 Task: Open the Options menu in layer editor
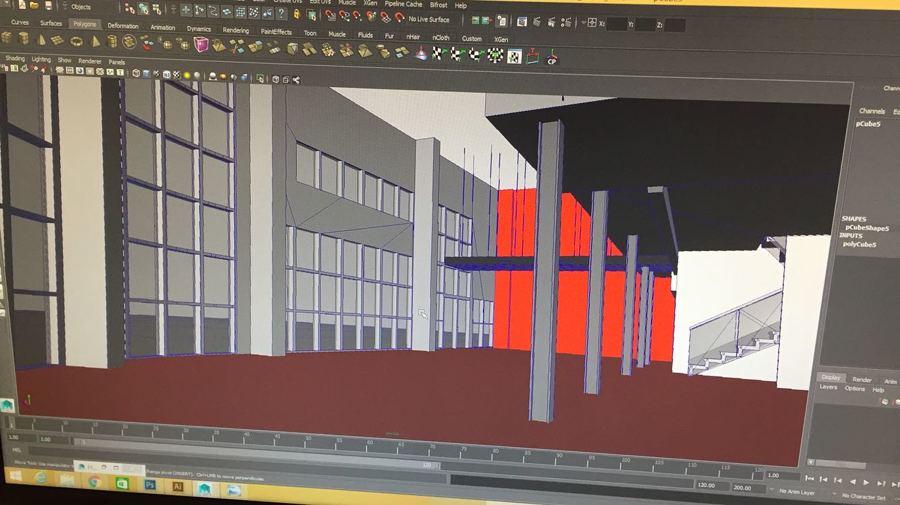pyautogui.click(x=854, y=389)
